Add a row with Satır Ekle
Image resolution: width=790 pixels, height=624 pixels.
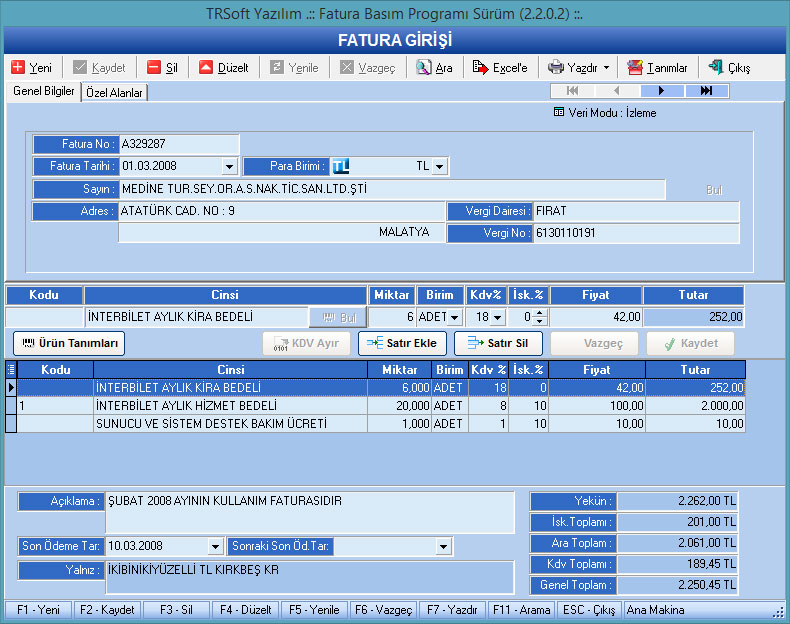click(x=402, y=343)
